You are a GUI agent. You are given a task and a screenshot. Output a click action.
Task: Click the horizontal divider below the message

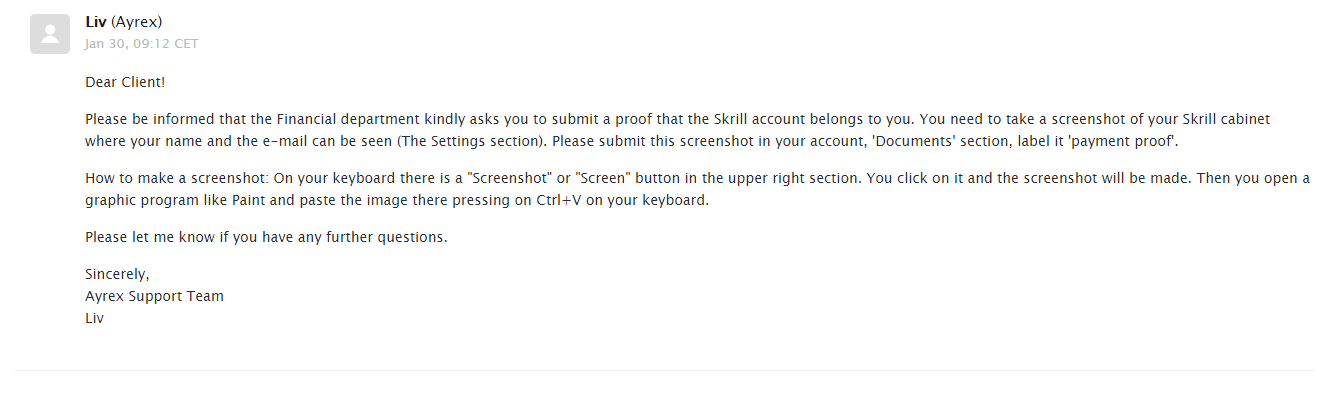click(x=665, y=371)
